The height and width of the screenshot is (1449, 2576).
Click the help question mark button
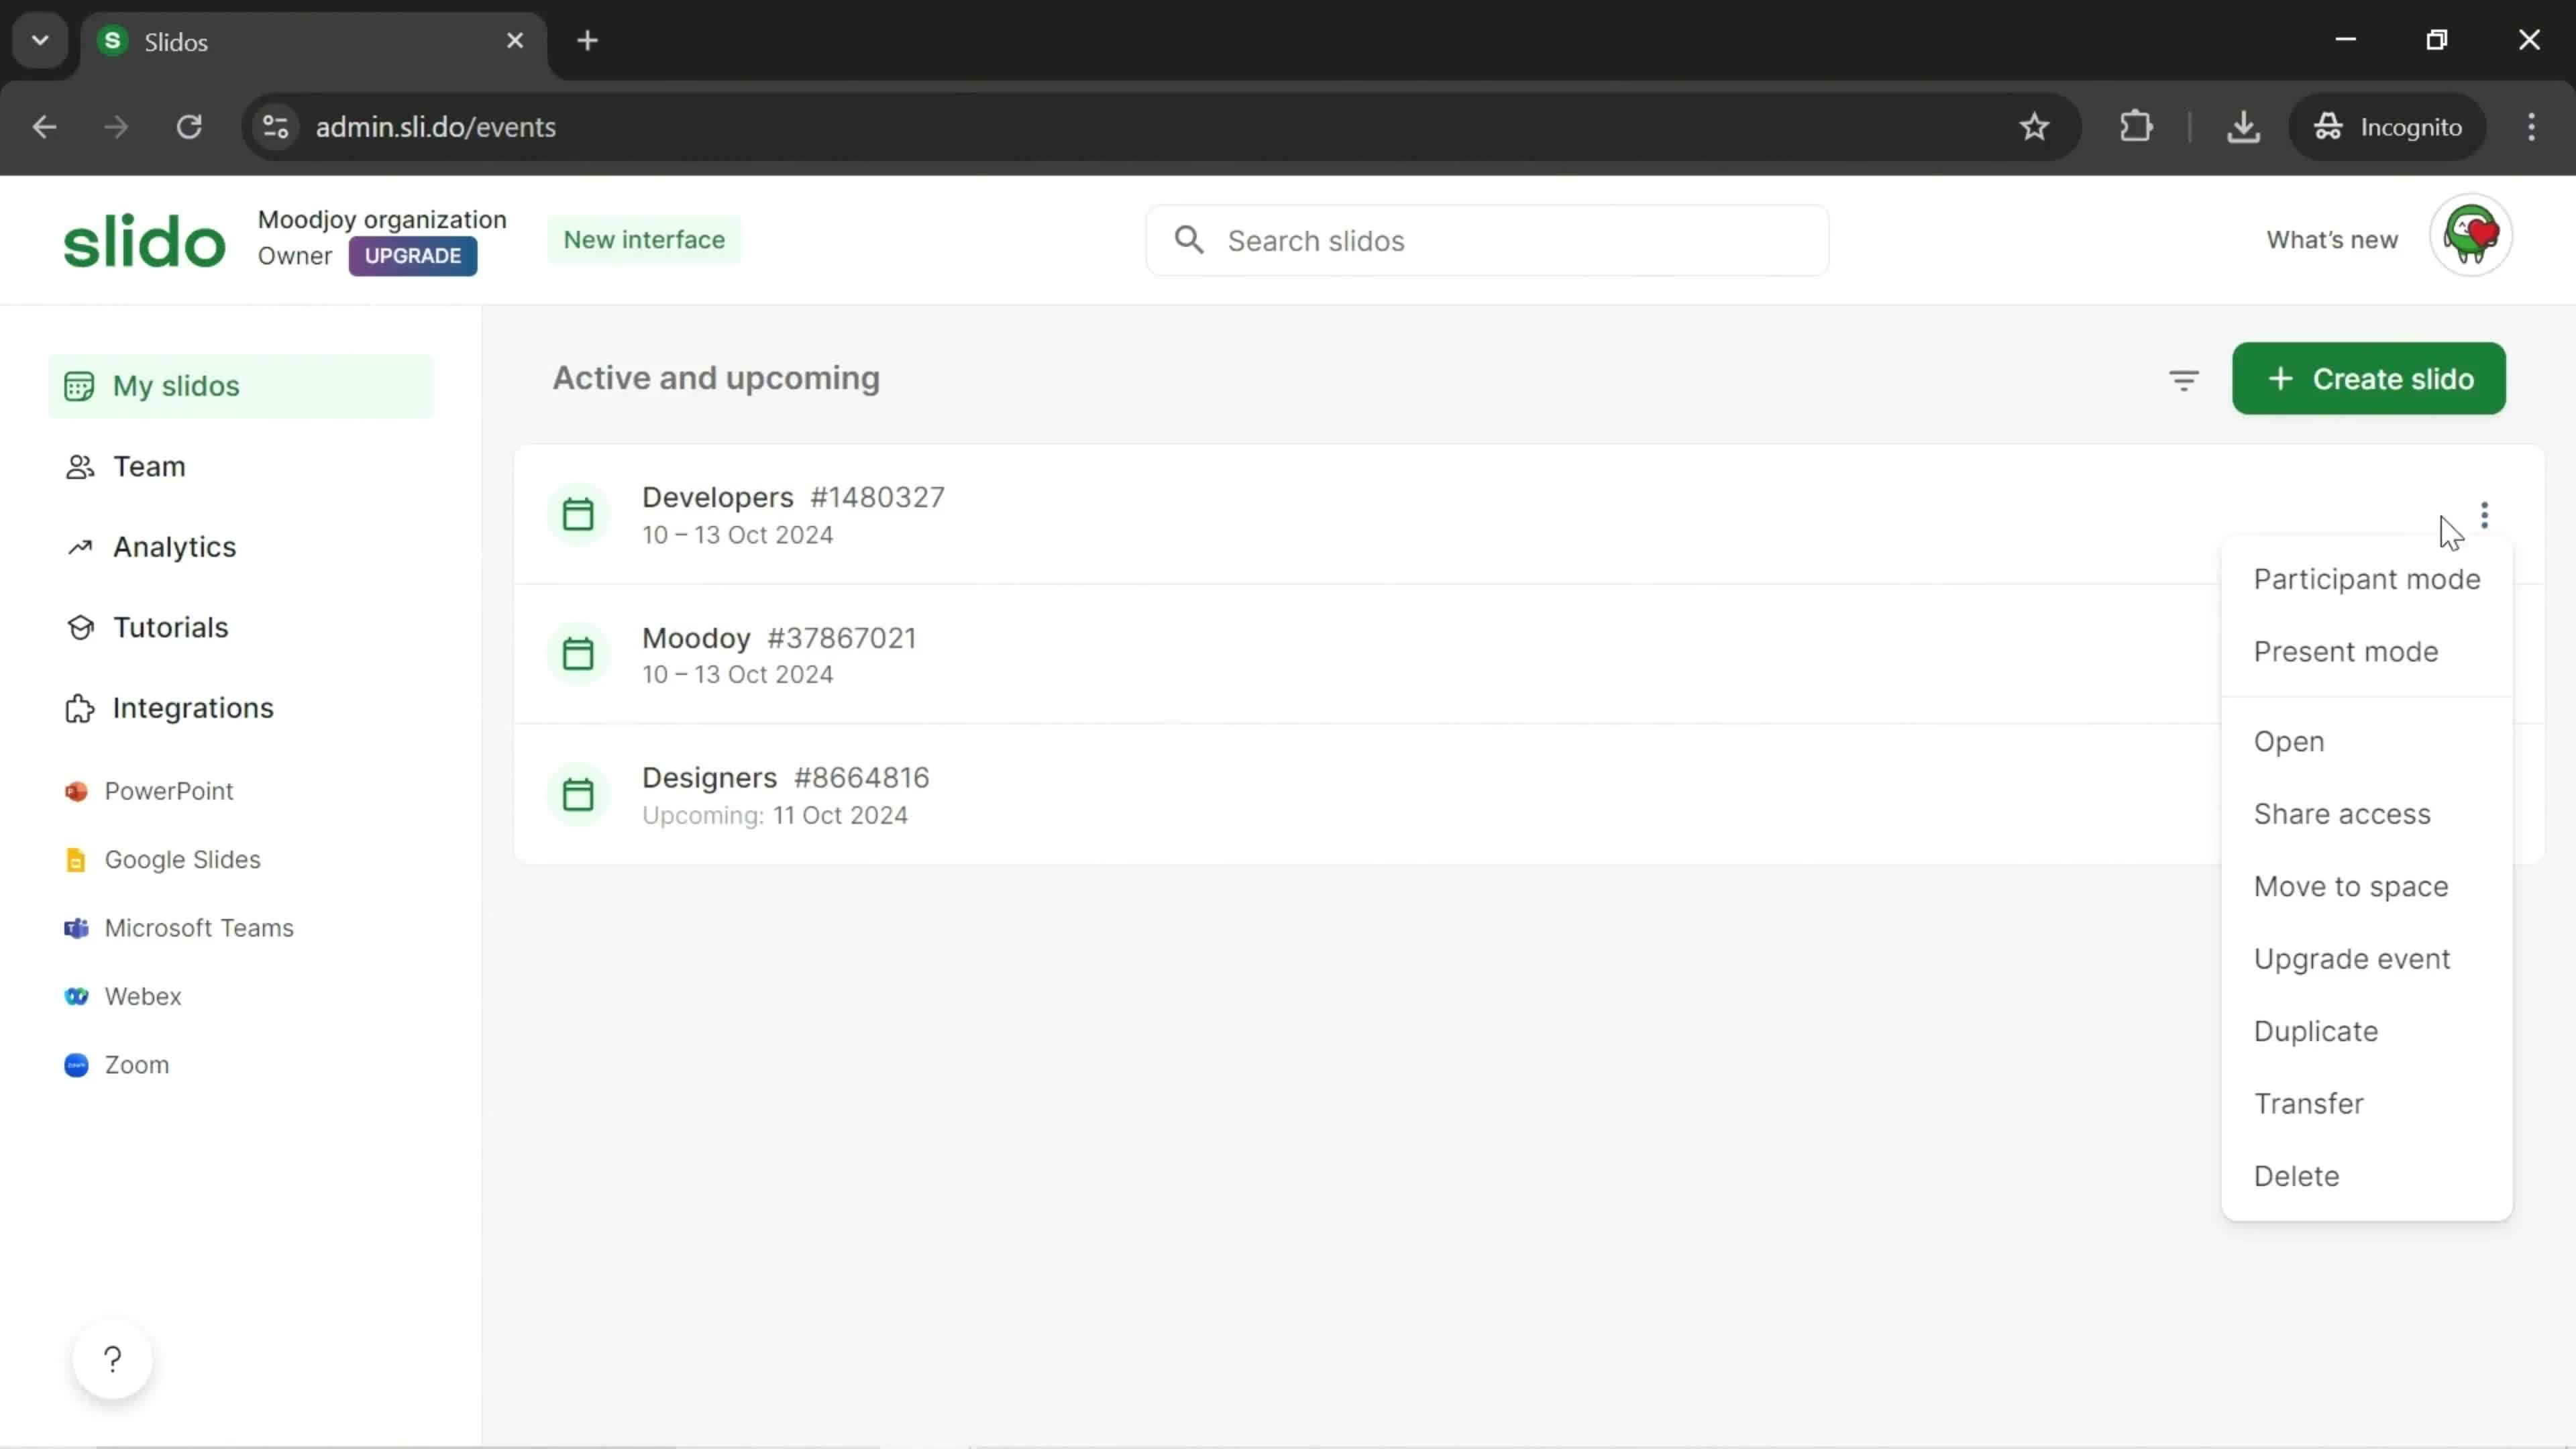(111, 1358)
